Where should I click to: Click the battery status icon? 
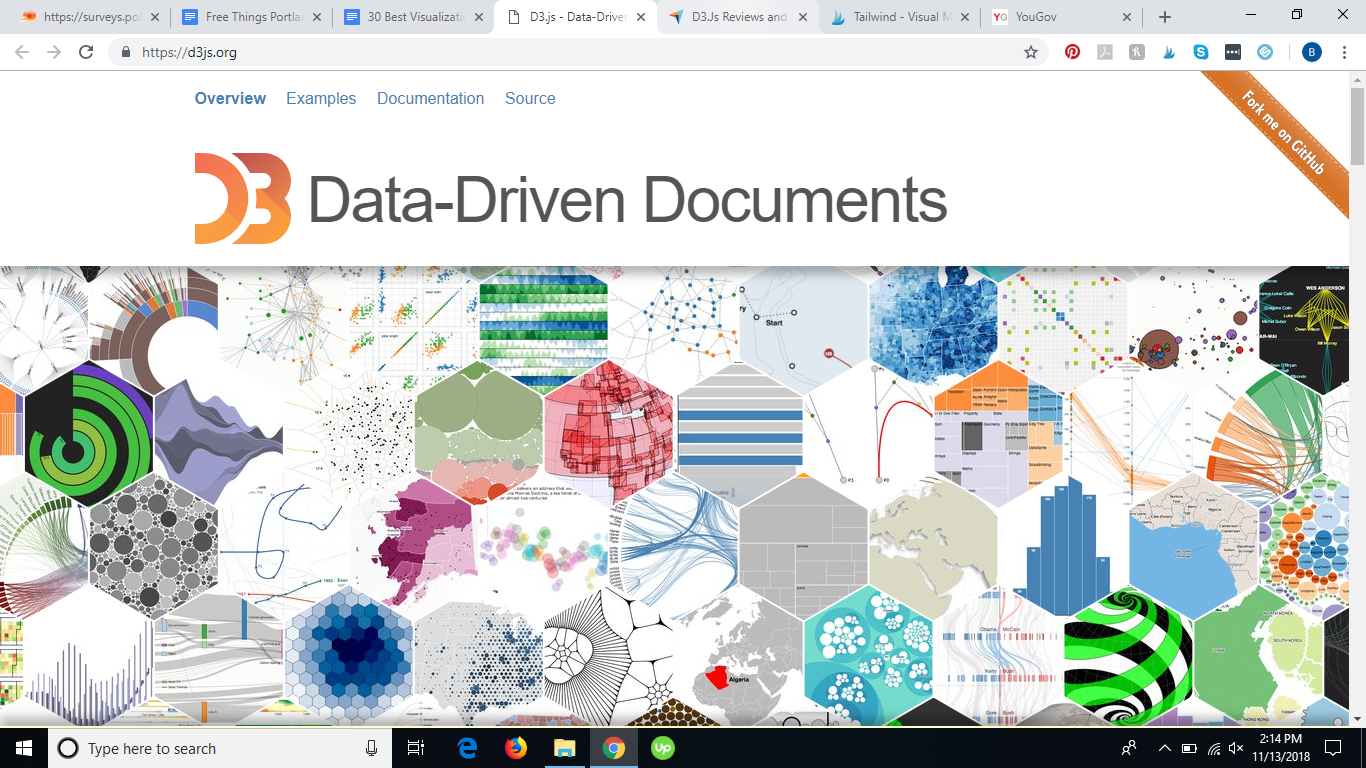coord(1189,748)
